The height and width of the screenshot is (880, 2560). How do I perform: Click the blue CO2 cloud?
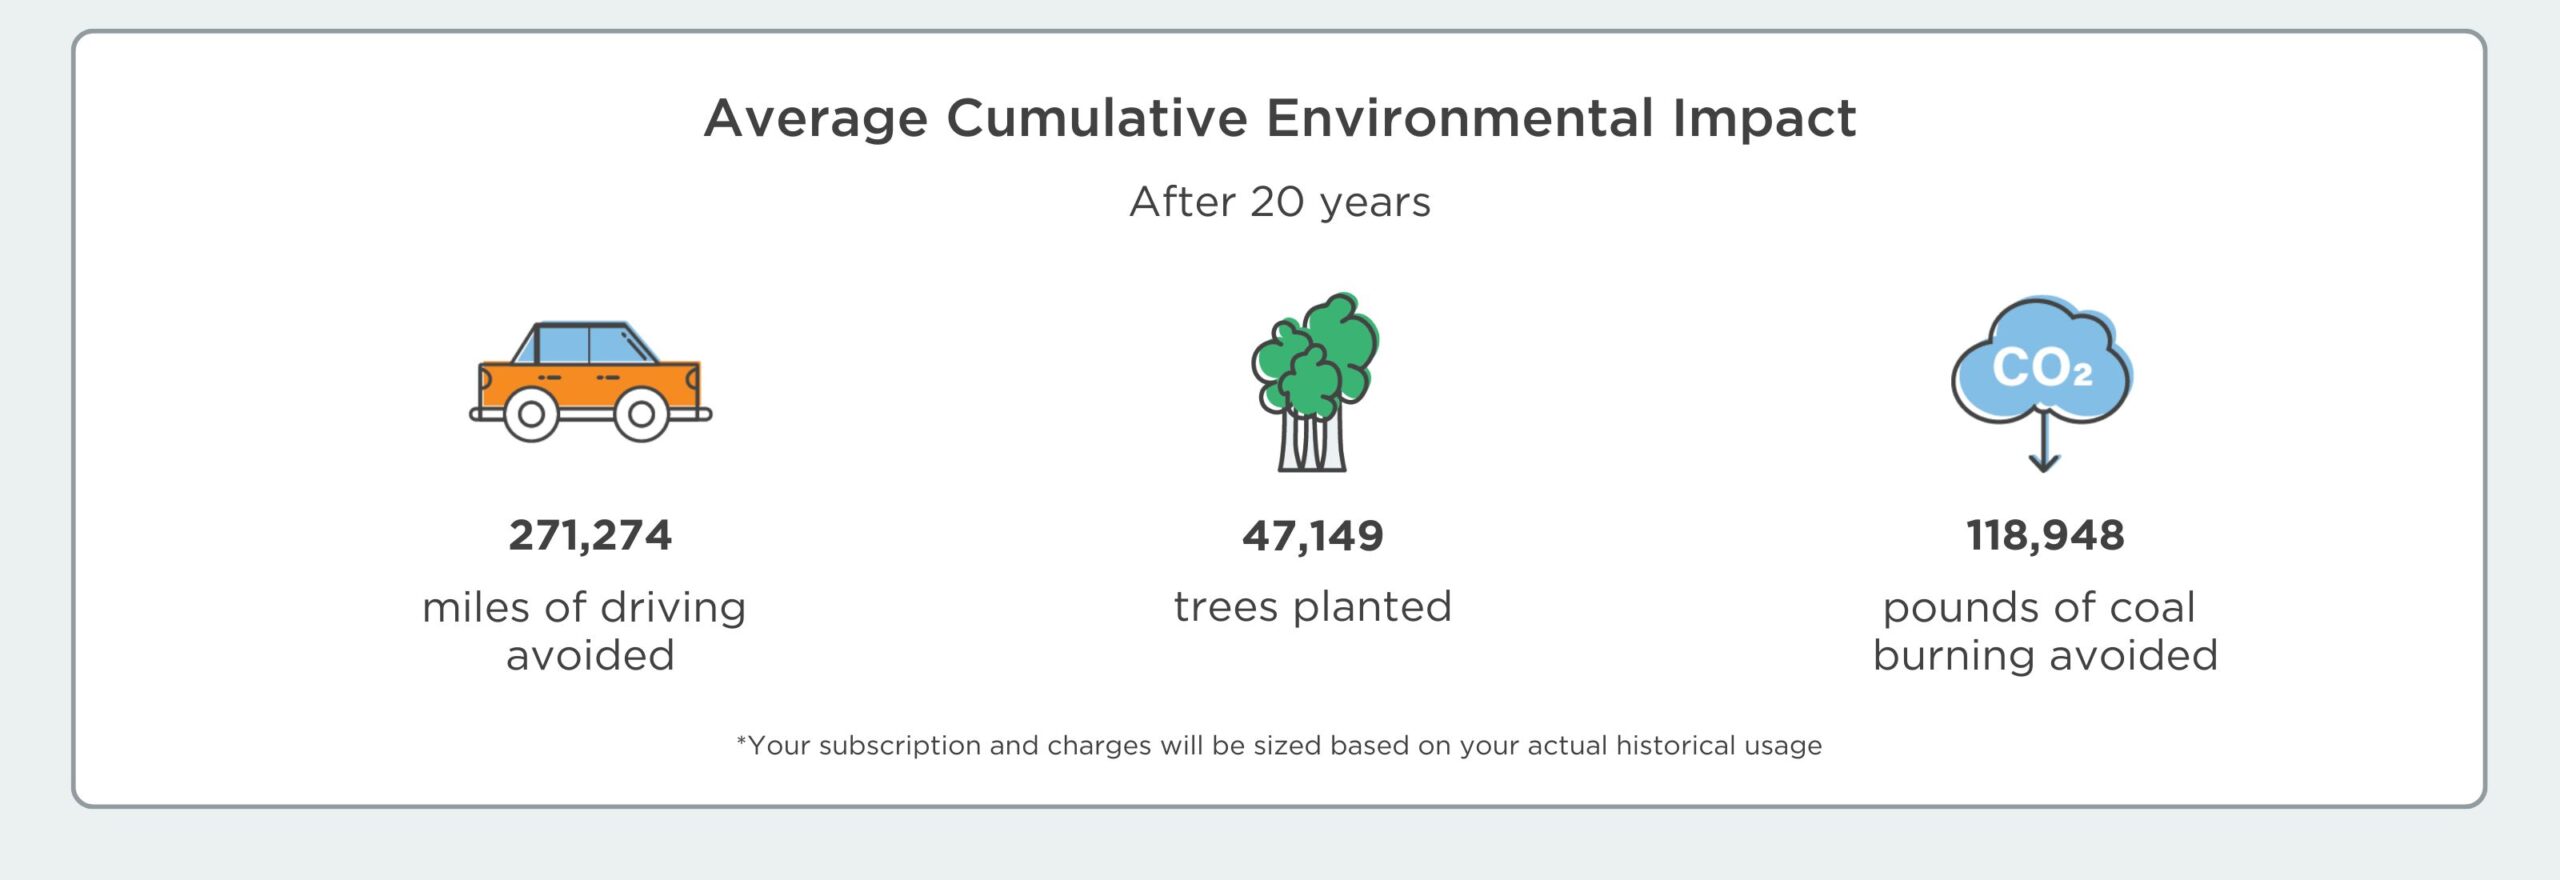pyautogui.click(x=2042, y=365)
